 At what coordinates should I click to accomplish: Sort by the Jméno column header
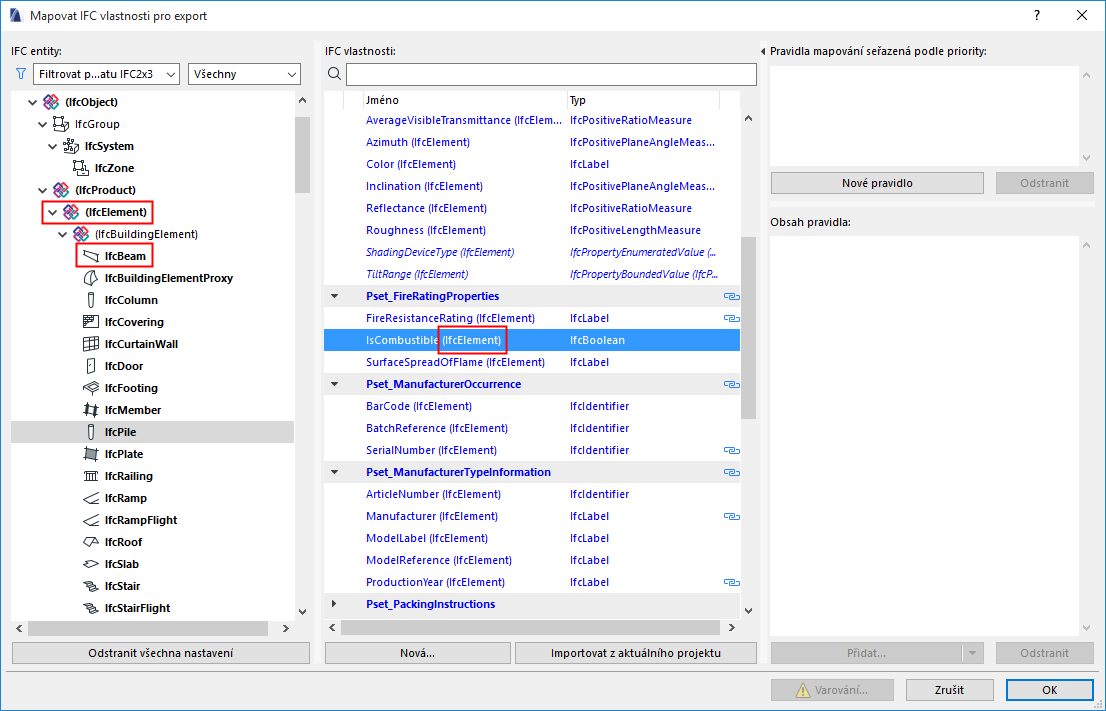point(465,100)
